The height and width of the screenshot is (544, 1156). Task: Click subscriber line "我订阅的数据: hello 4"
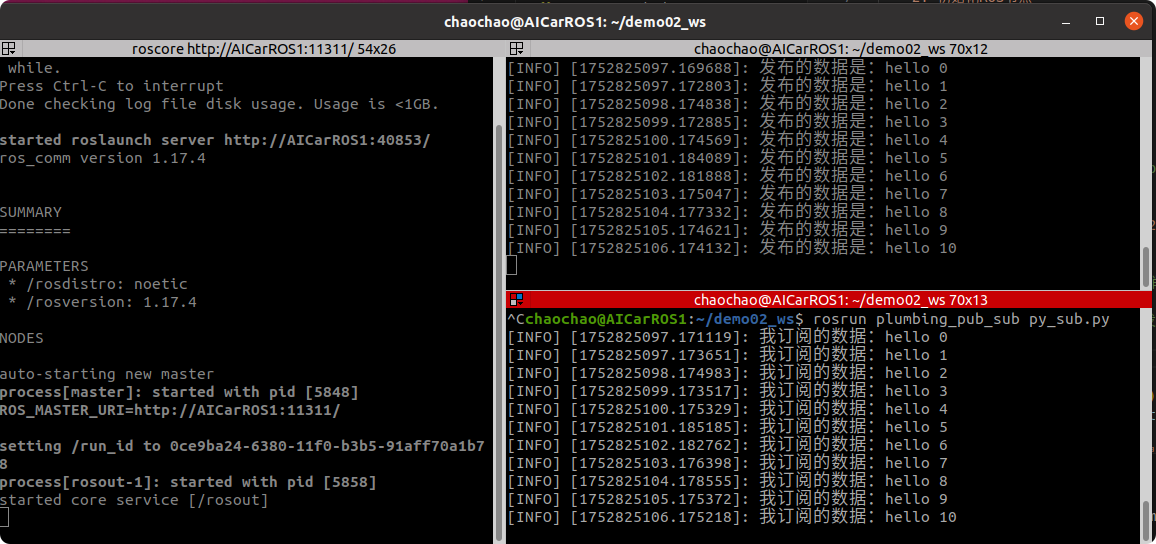pos(728,410)
